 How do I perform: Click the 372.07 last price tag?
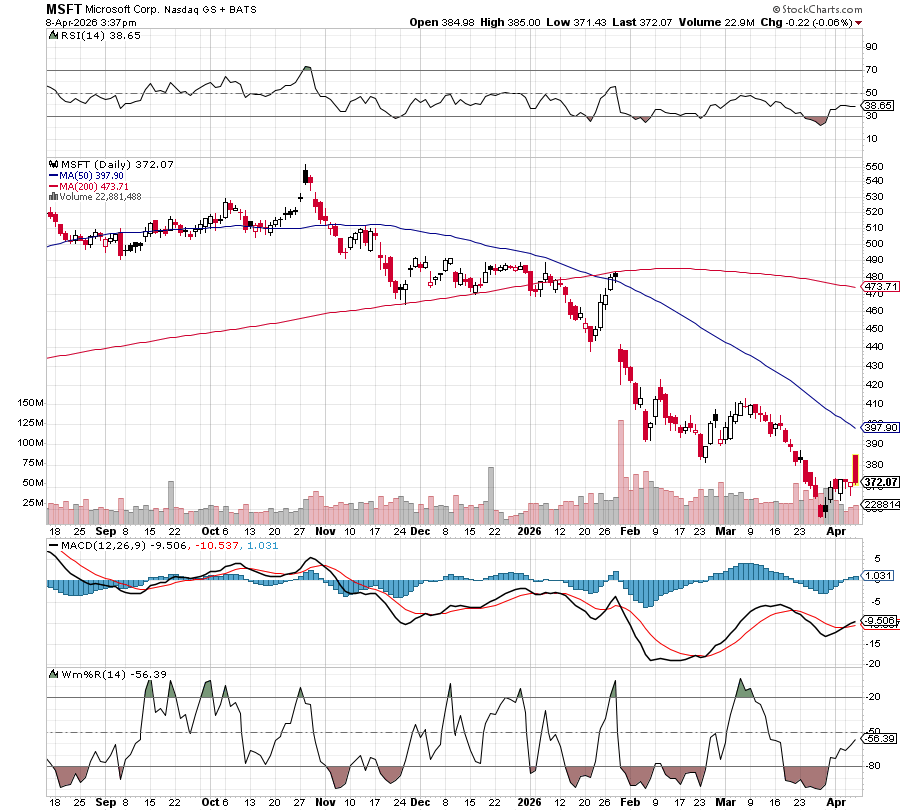coord(879,481)
